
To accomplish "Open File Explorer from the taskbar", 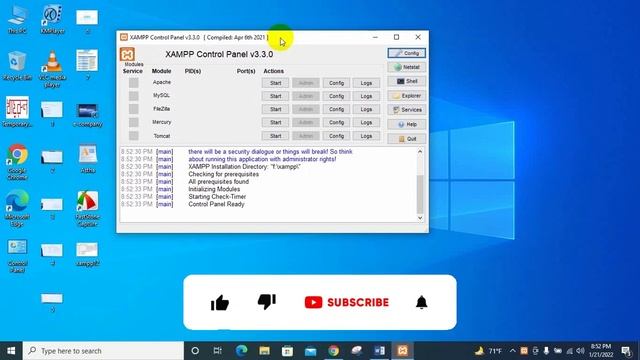I will click(264, 351).
